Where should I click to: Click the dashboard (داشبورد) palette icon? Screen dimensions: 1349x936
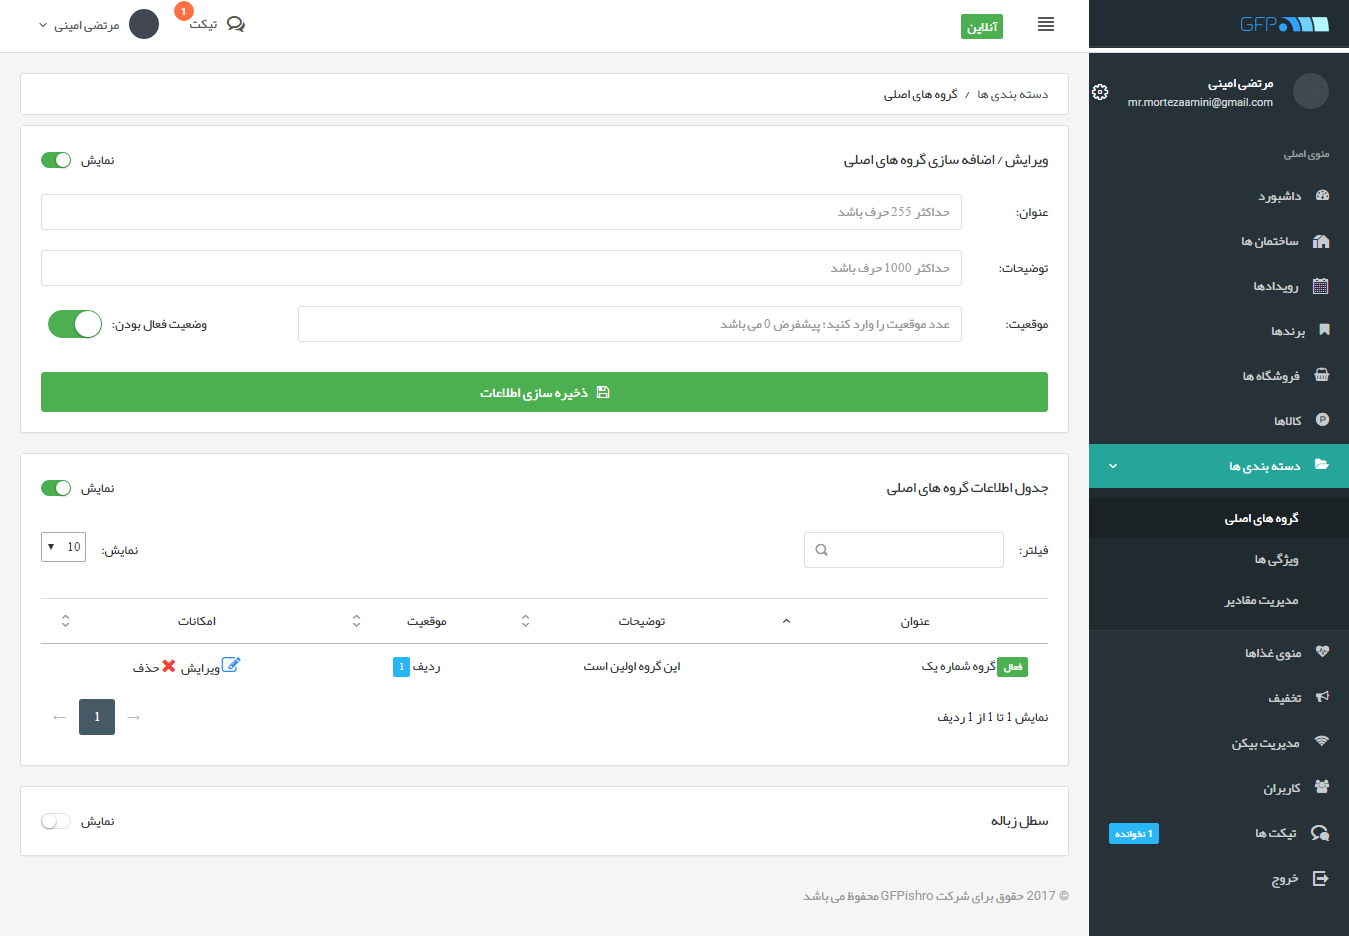(1322, 196)
